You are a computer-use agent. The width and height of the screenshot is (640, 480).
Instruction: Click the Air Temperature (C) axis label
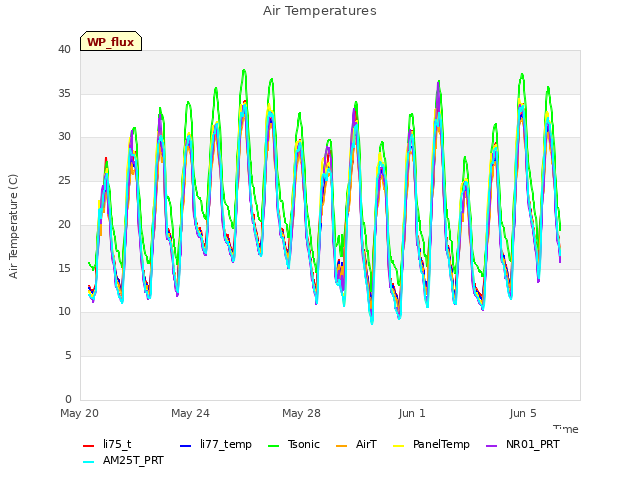coord(13,227)
